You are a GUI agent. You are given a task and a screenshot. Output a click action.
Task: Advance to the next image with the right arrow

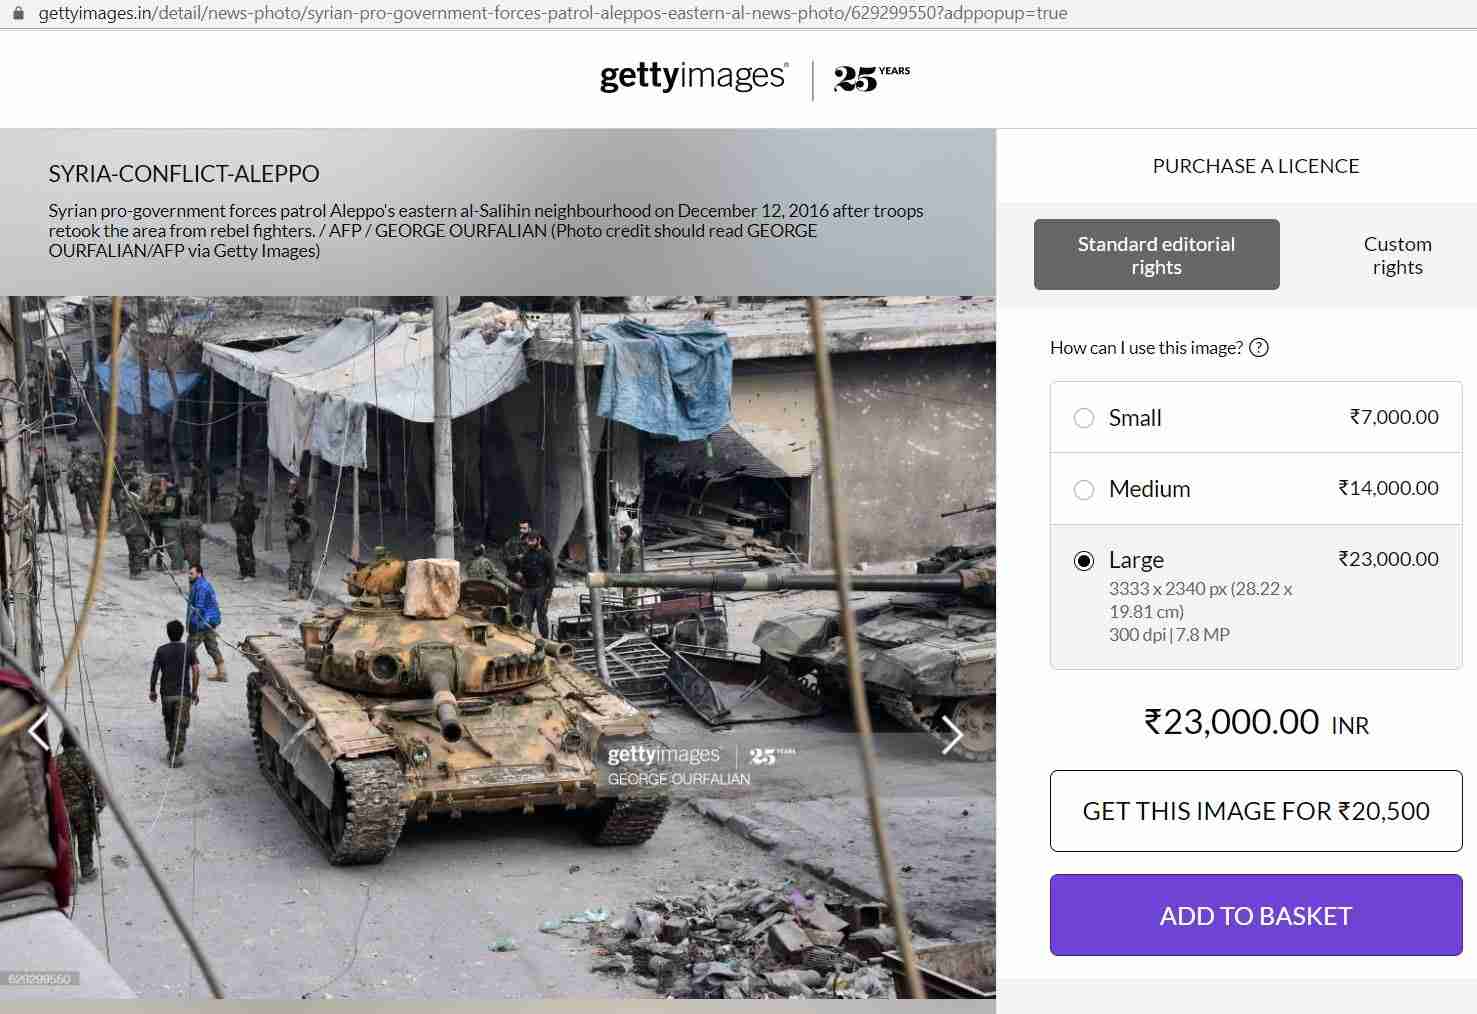(x=952, y=735)
